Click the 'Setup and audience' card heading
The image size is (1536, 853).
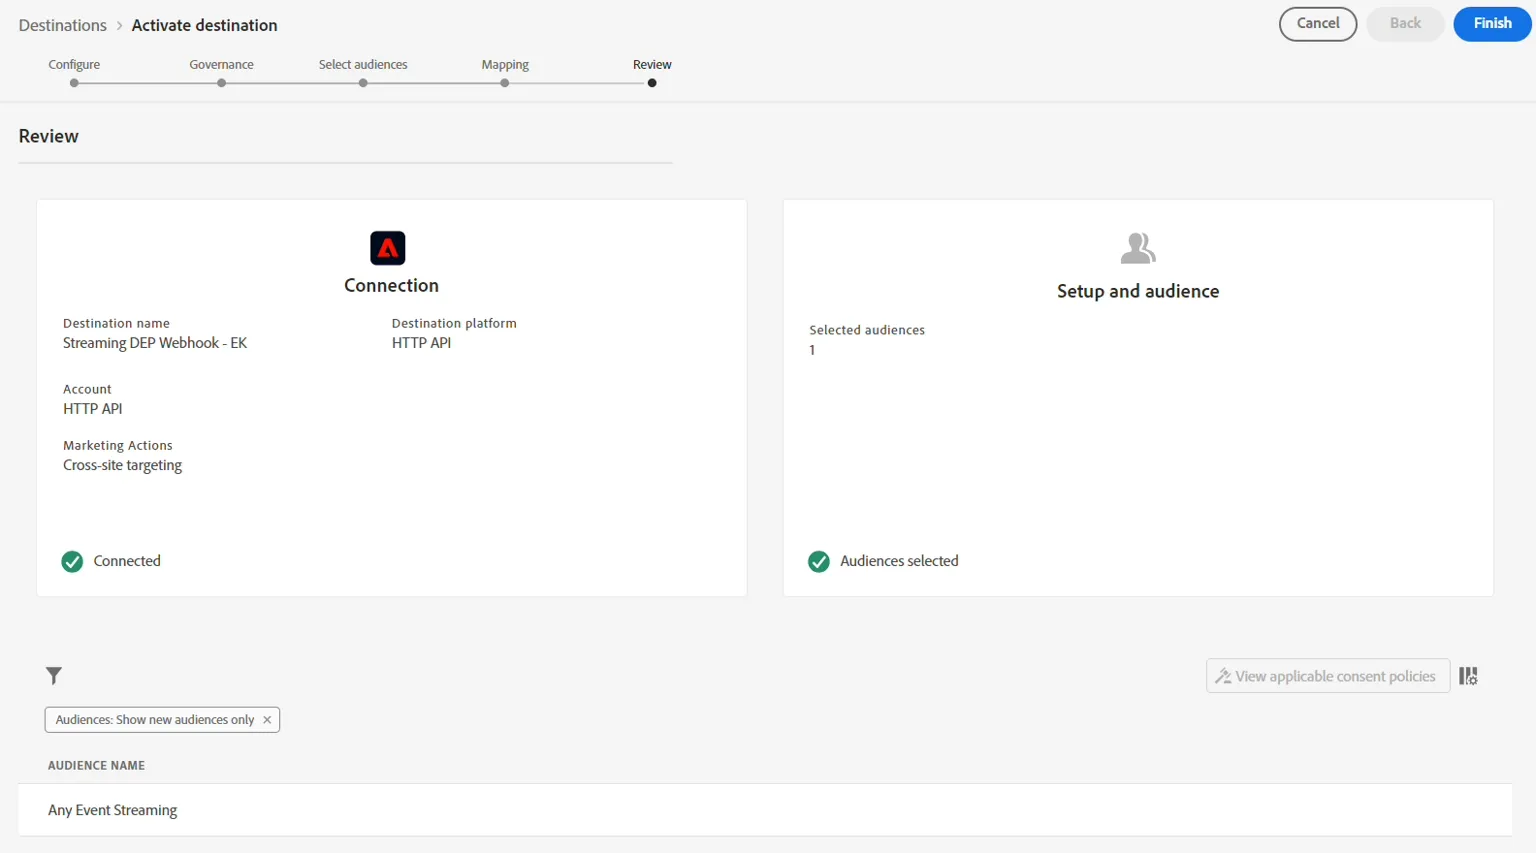click(x=1138, y=291)
